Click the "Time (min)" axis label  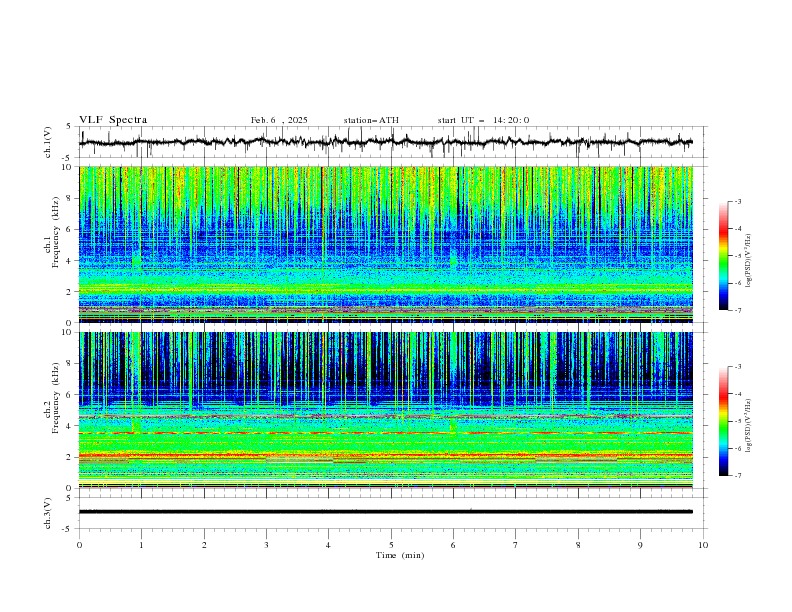400,555
